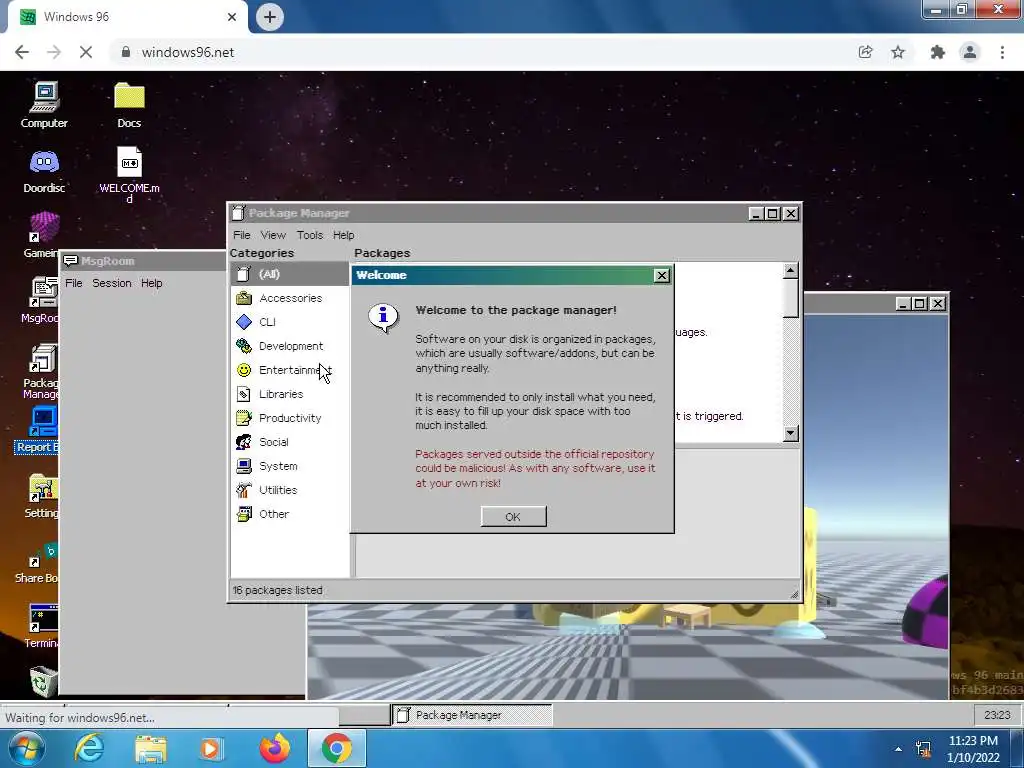Close the Package Manager window
Viewport: 1024px width, 768px height.
[x=790, y=214]
